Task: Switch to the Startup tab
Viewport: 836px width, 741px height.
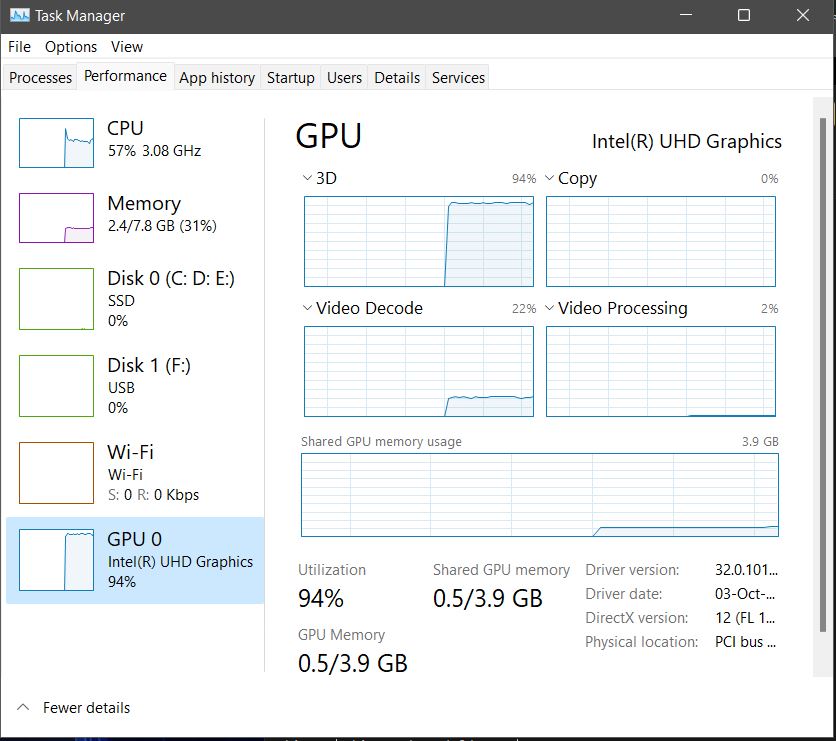Action: [290, 77]
